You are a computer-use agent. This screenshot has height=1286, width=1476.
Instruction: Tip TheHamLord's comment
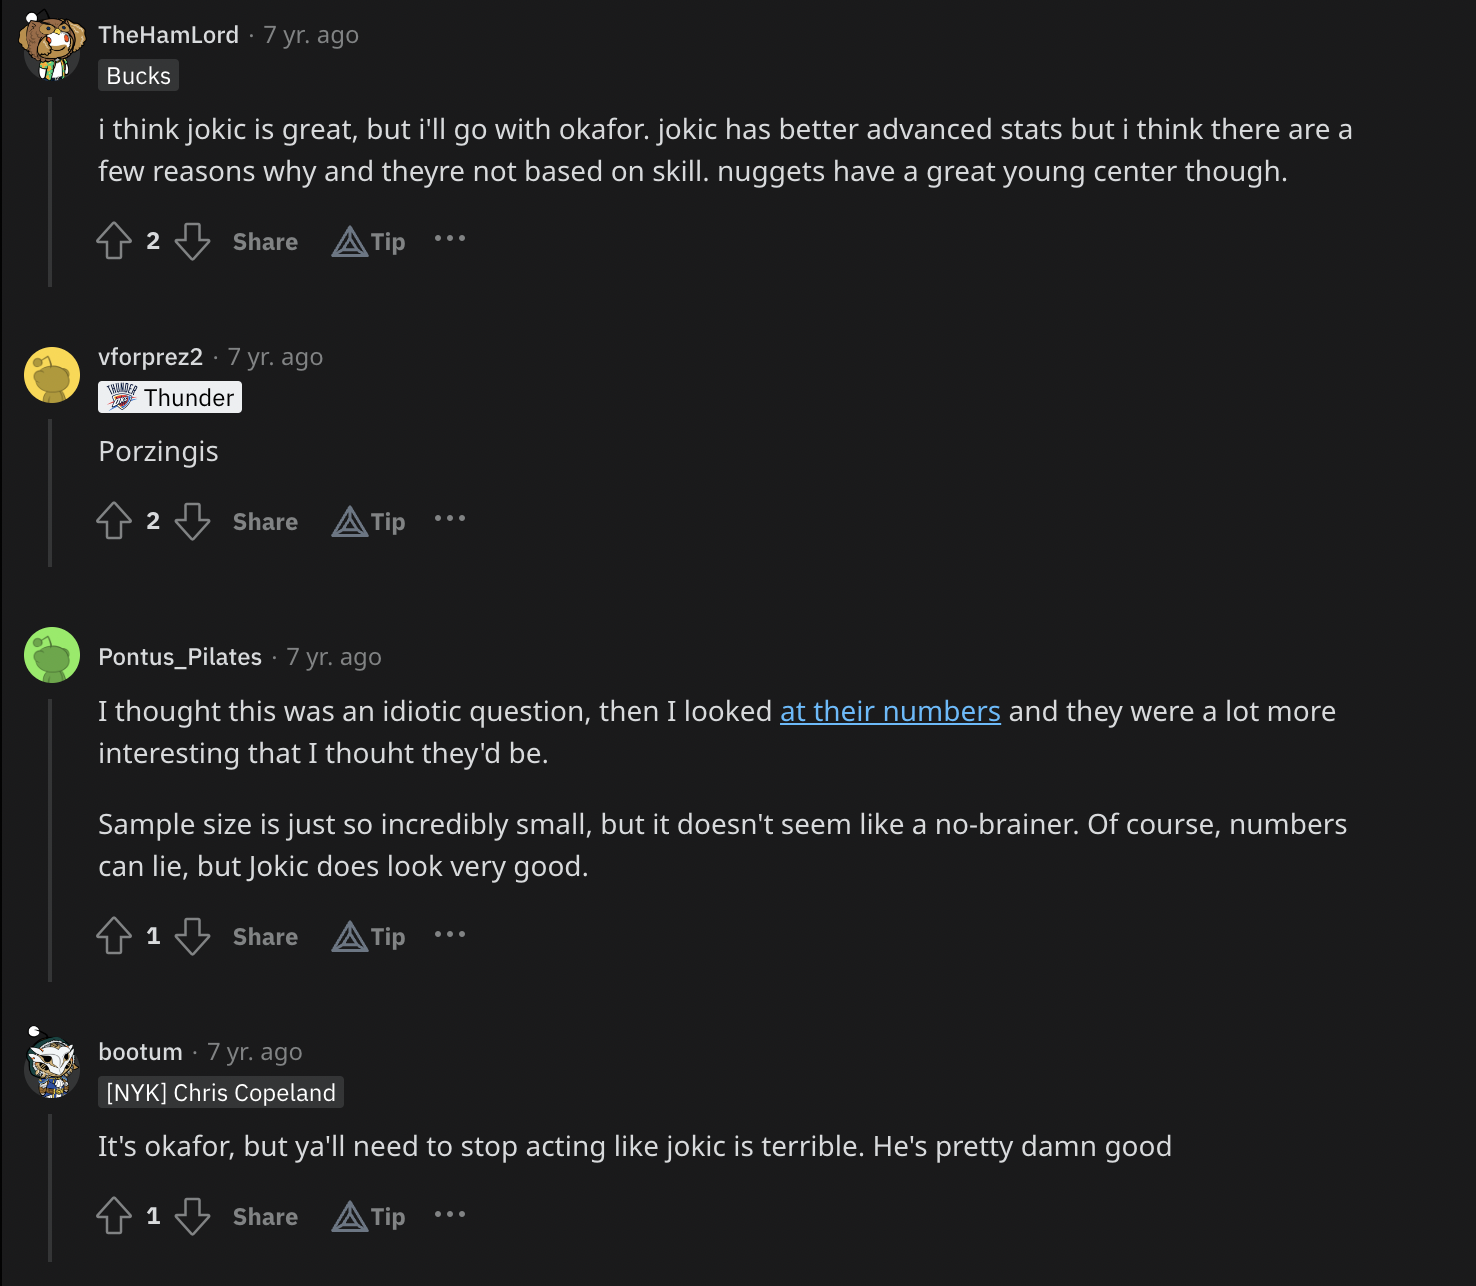(x=369, y=242)
